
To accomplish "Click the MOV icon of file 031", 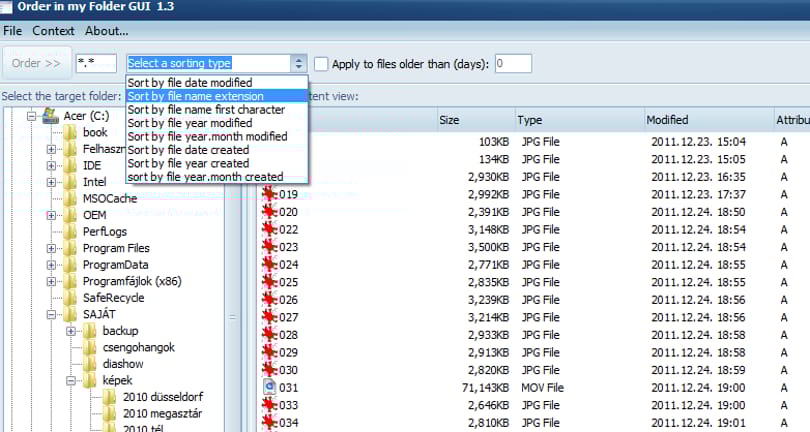I will [270, 388].
